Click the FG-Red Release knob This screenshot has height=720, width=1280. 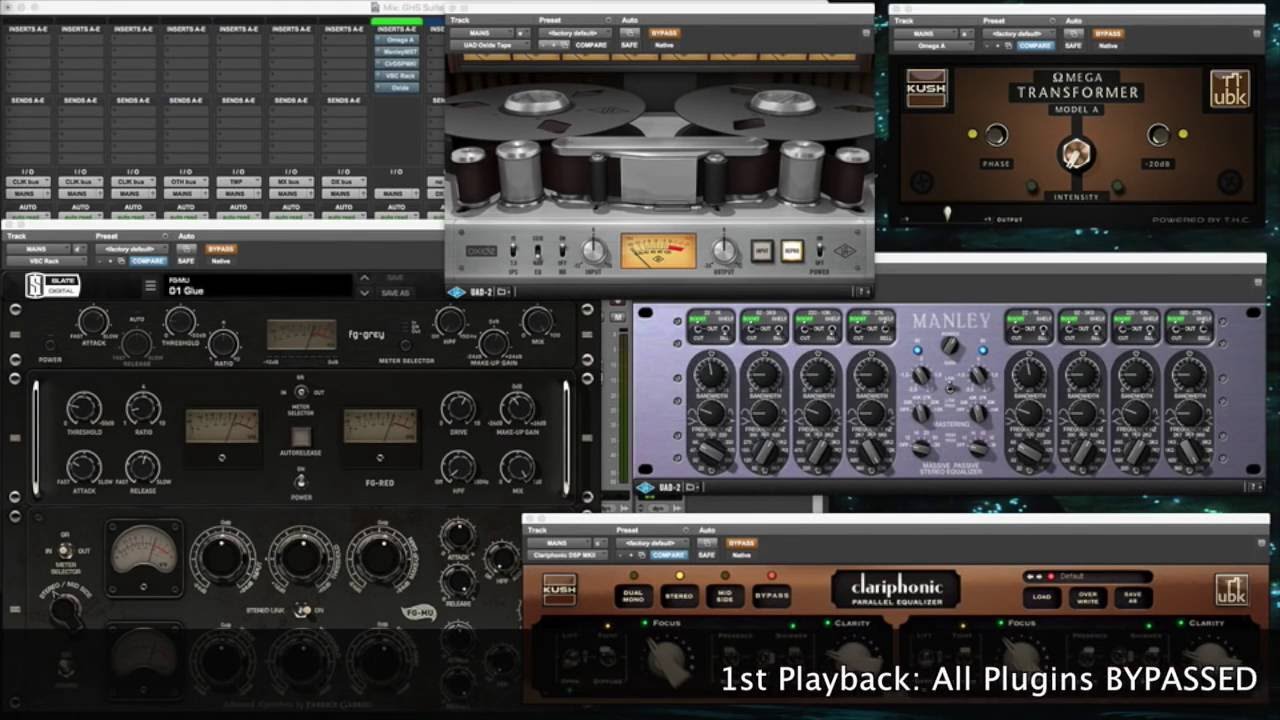click(143, 467)
